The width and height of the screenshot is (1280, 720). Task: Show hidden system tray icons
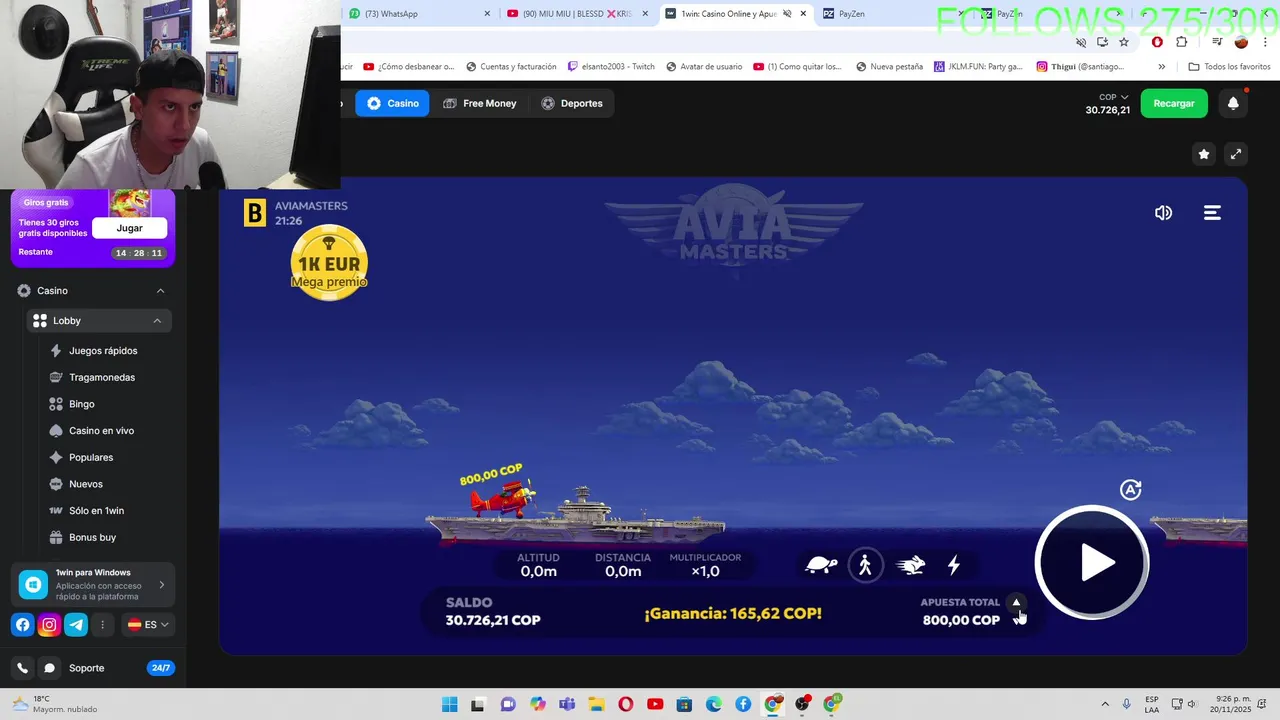(1105, 704)
